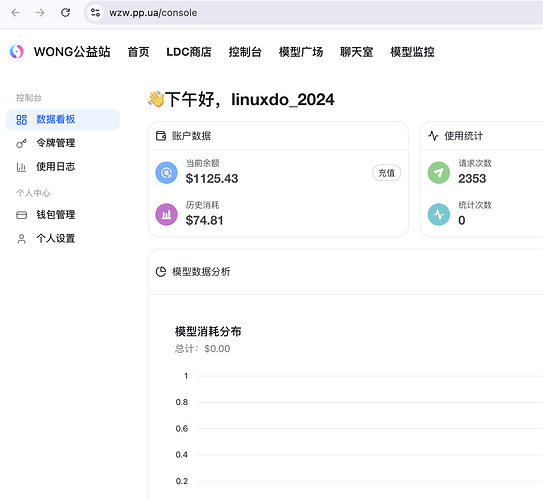
Task: Click the wallet icon beside 账户数据
Action: pyautogui.click(x=161, y=136)
